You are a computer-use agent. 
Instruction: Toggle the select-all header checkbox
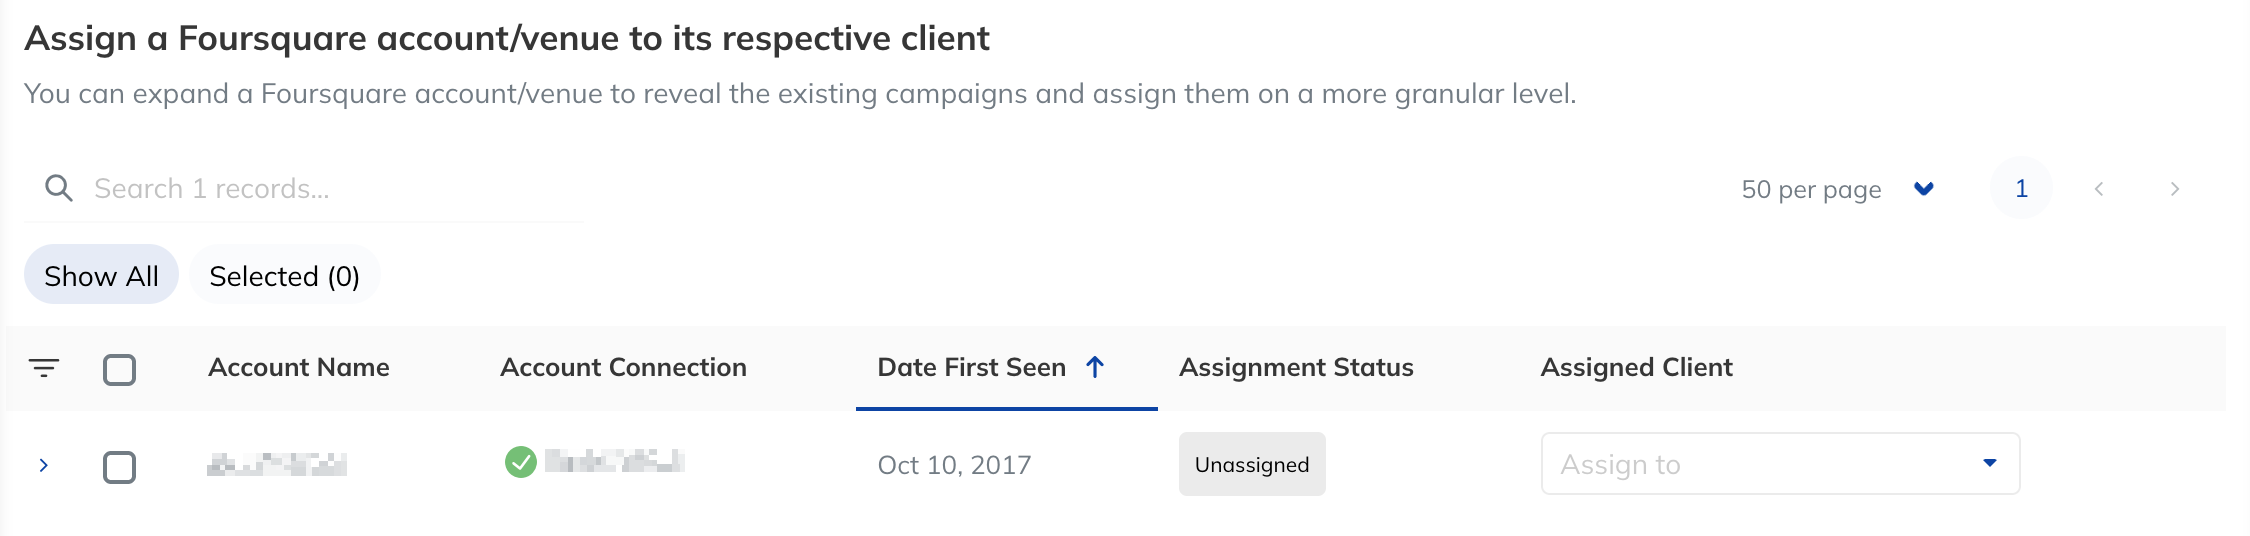[x=119, y=369]
